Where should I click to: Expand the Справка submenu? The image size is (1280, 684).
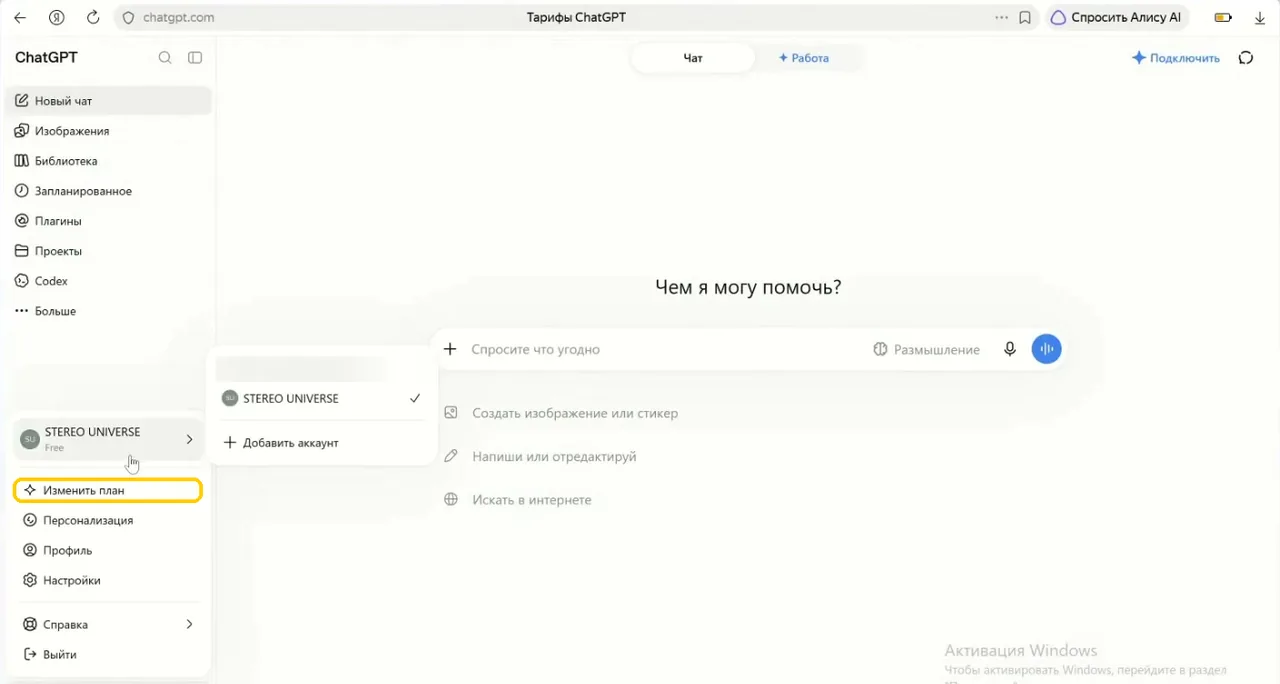tap(108, 624)
